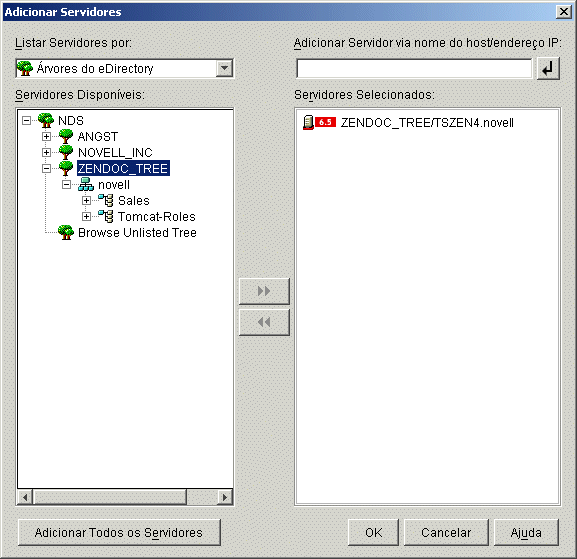Open help with the Ajuda button
577x559 pixels.
(x=526, y=533)
